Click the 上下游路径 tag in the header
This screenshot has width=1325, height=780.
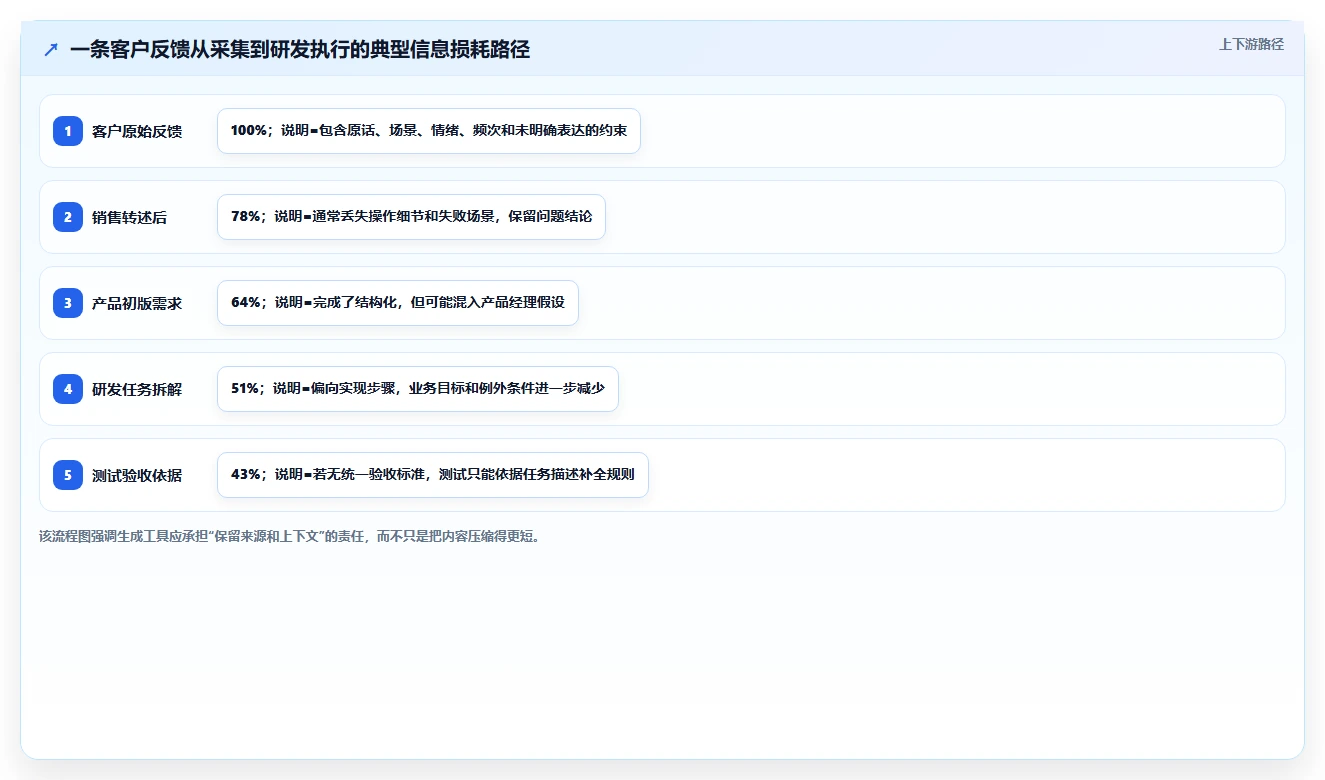(1251, 45)
